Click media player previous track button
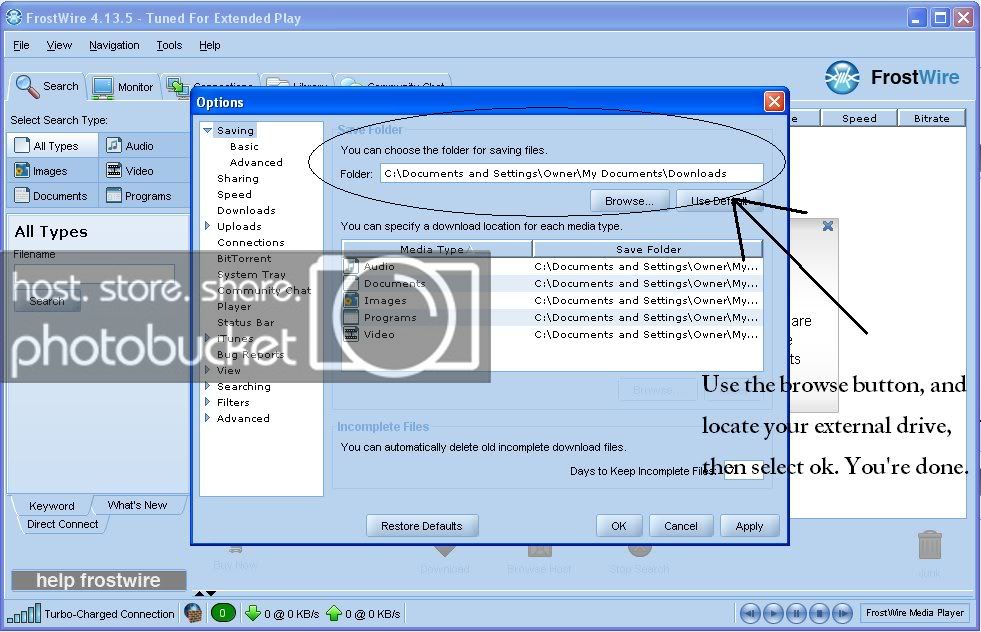The height and width of the screenshot is (632, 981). point(750,613)
